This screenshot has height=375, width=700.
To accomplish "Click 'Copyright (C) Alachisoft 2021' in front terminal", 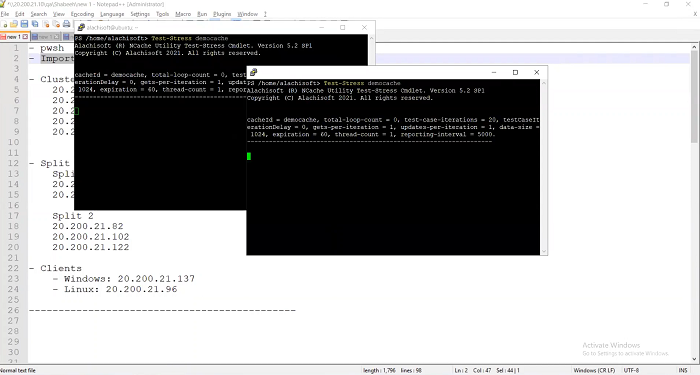I will click(303, 98).
